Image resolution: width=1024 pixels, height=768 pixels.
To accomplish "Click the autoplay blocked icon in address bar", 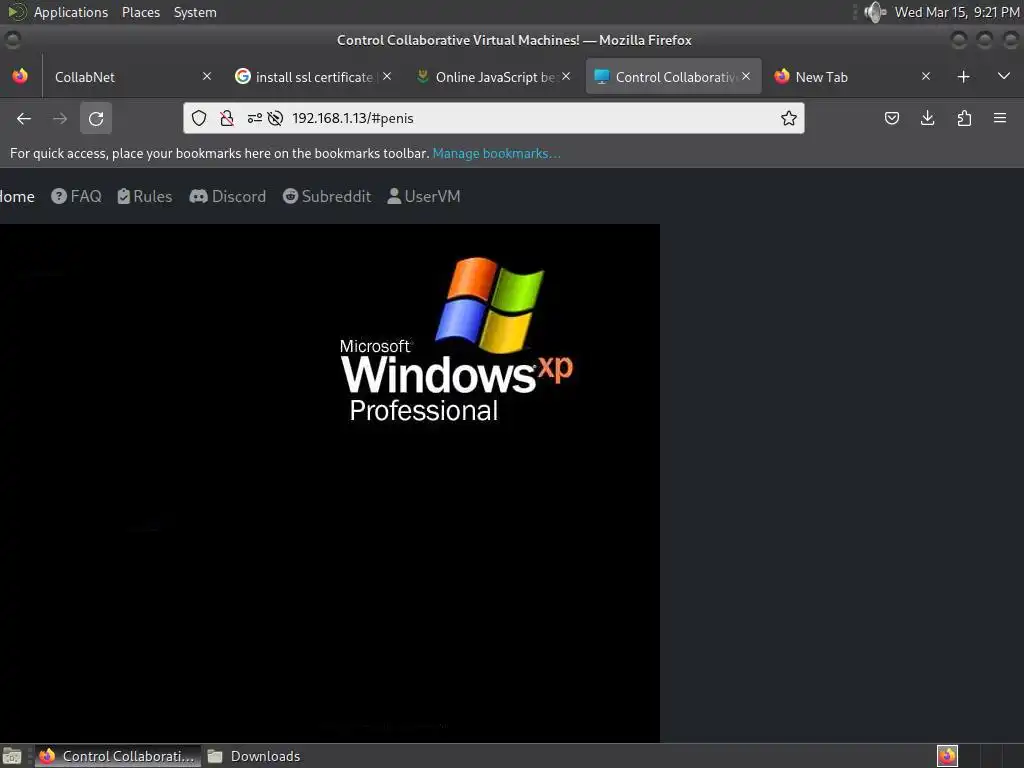I will point(276,118).
